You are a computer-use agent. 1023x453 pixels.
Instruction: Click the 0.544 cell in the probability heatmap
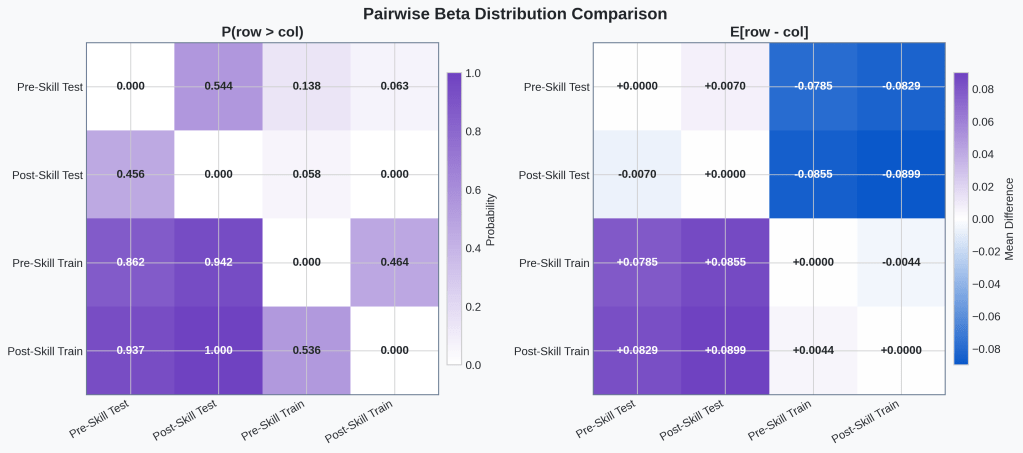[x=218, y=86]
